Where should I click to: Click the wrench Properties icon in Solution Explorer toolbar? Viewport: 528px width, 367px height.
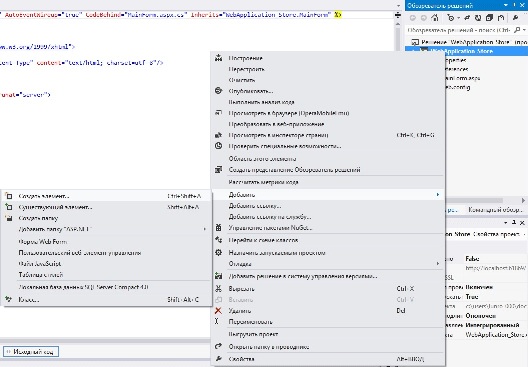(515, 18)
